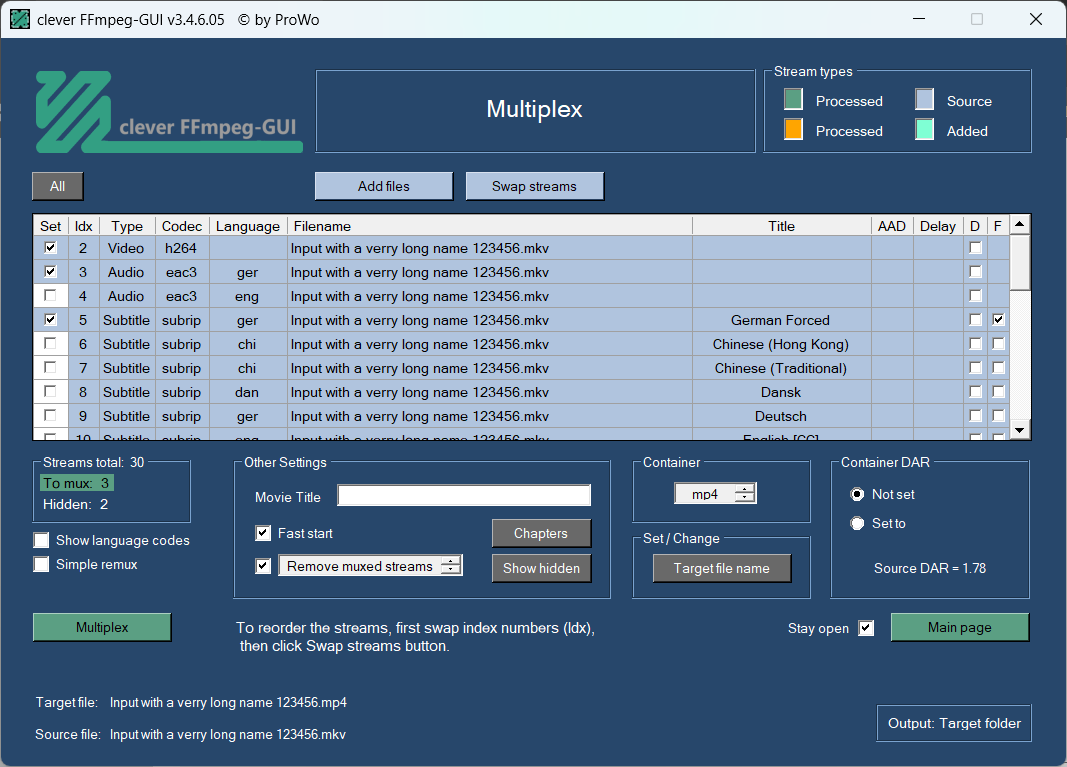
Task: Click the Add files button
Action: pyautogui.click(x=383, y=186)
